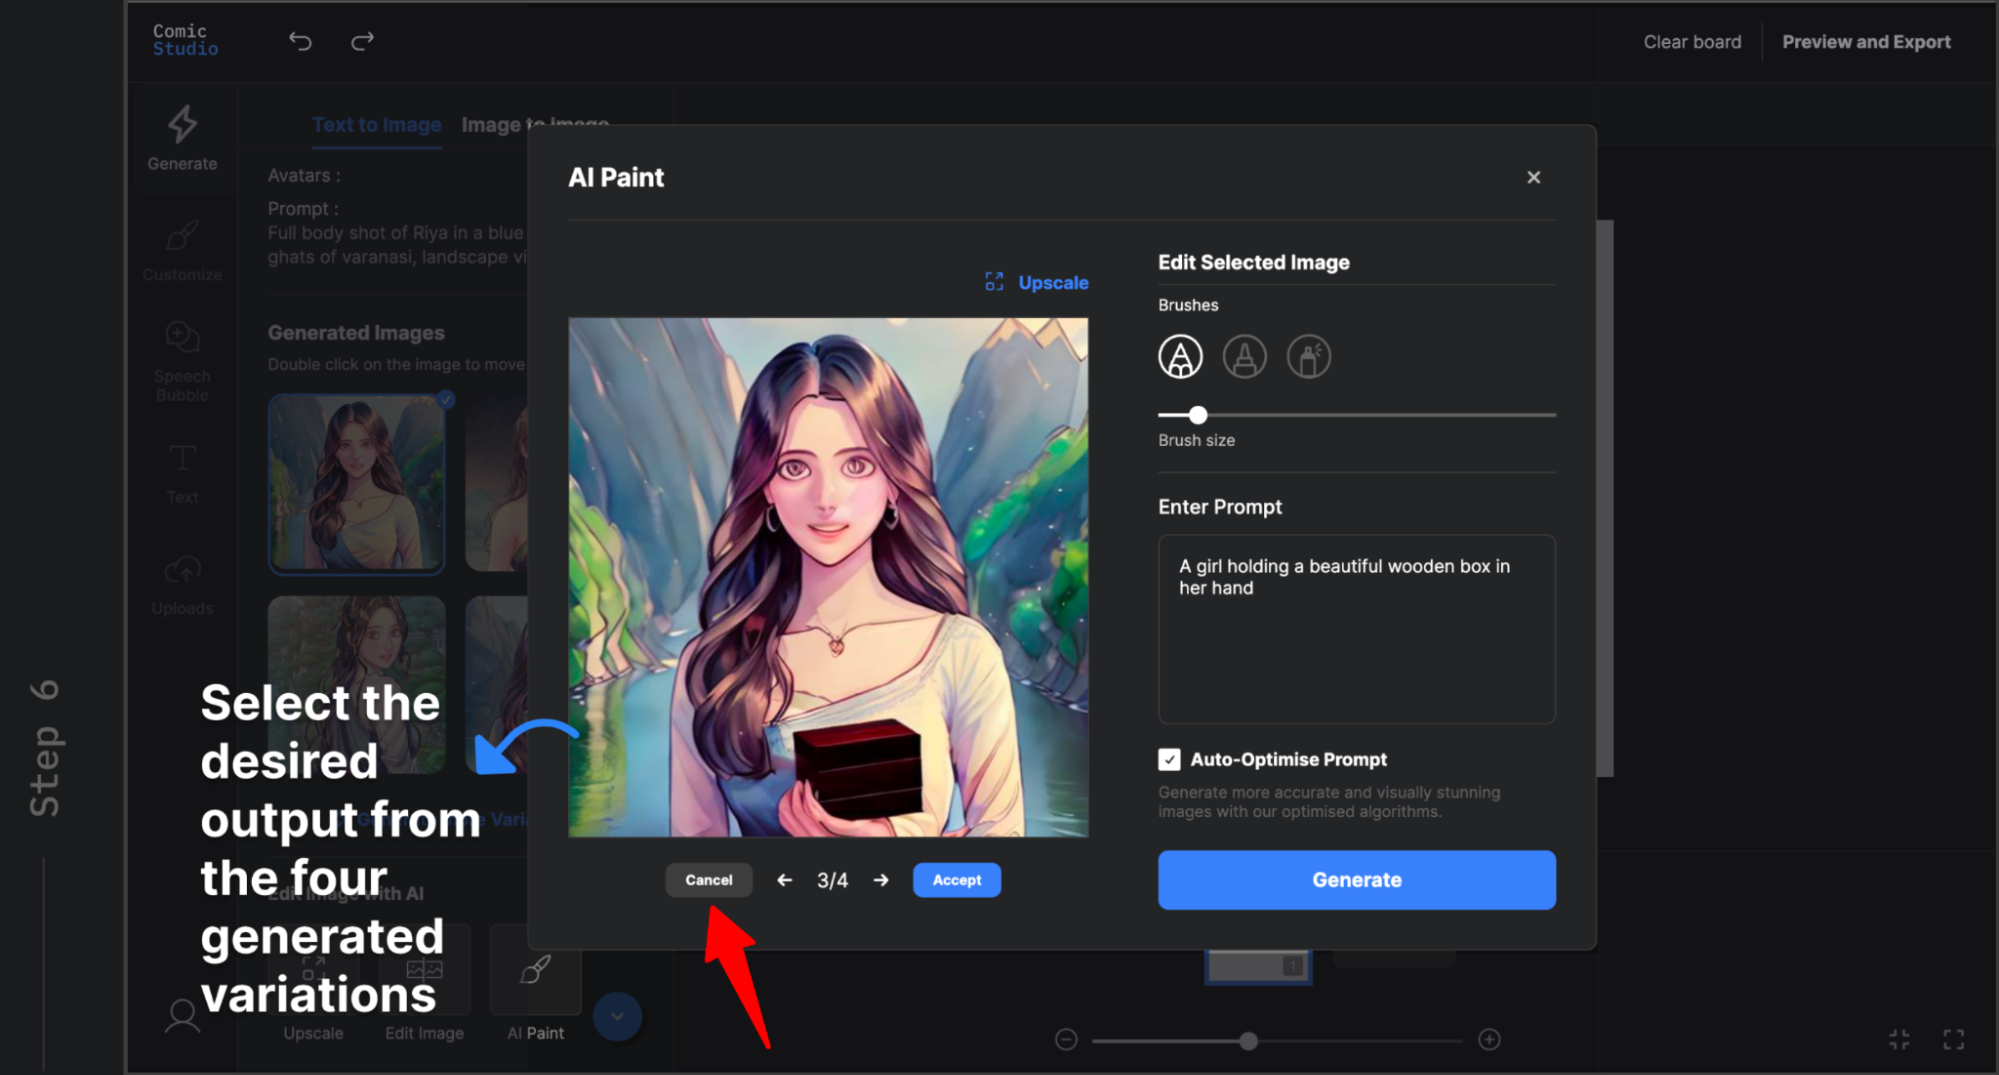This screenshot has width=1999, height=1075.
Task: Select the spray brush tool
Action: click(x=1308, y=356)
